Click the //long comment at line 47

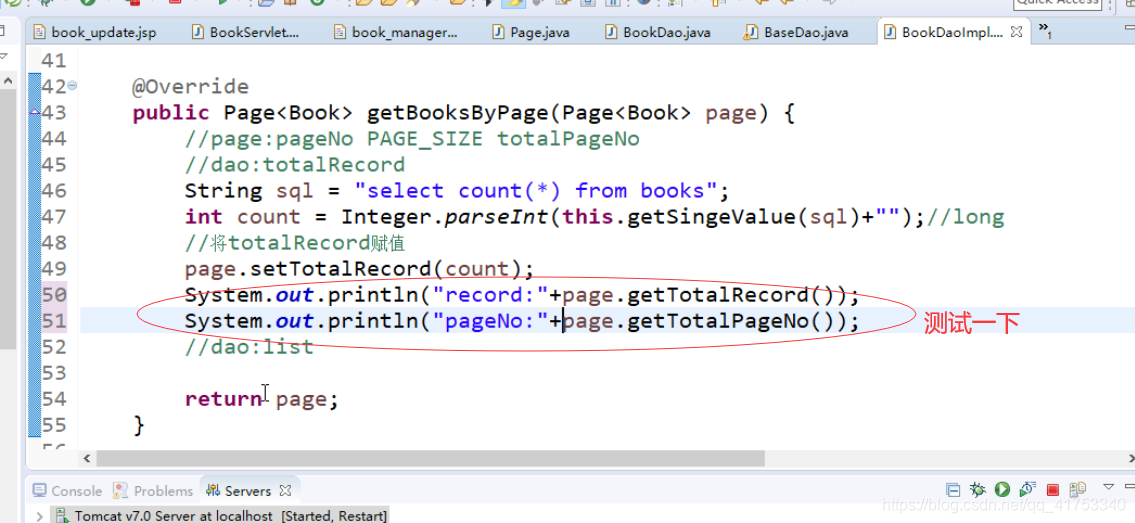pyautogui.click(x=966, y=217)
